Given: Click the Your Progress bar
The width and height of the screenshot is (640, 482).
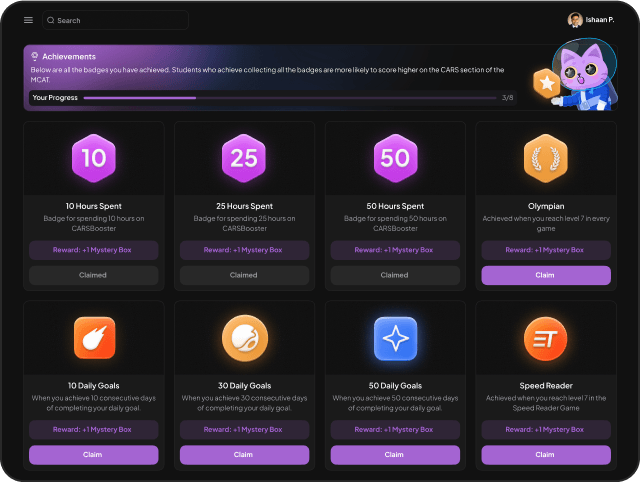Looking at the screenshot, I should point(290,98).
